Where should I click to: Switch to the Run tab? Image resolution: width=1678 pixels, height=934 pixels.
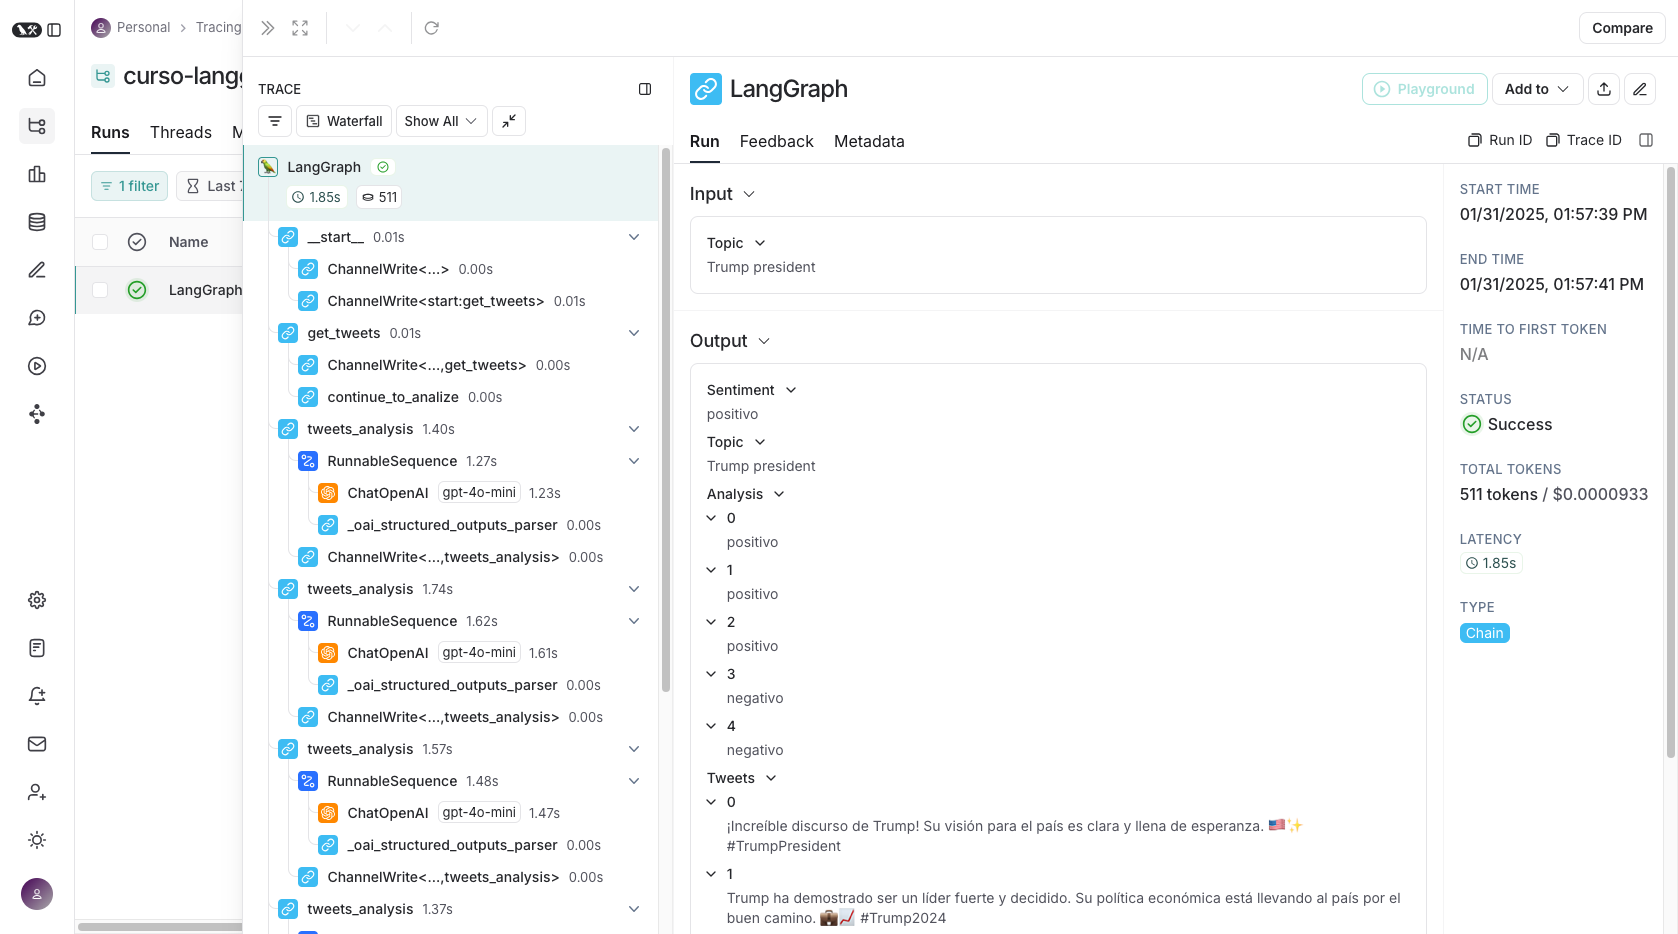pos(704,142)
